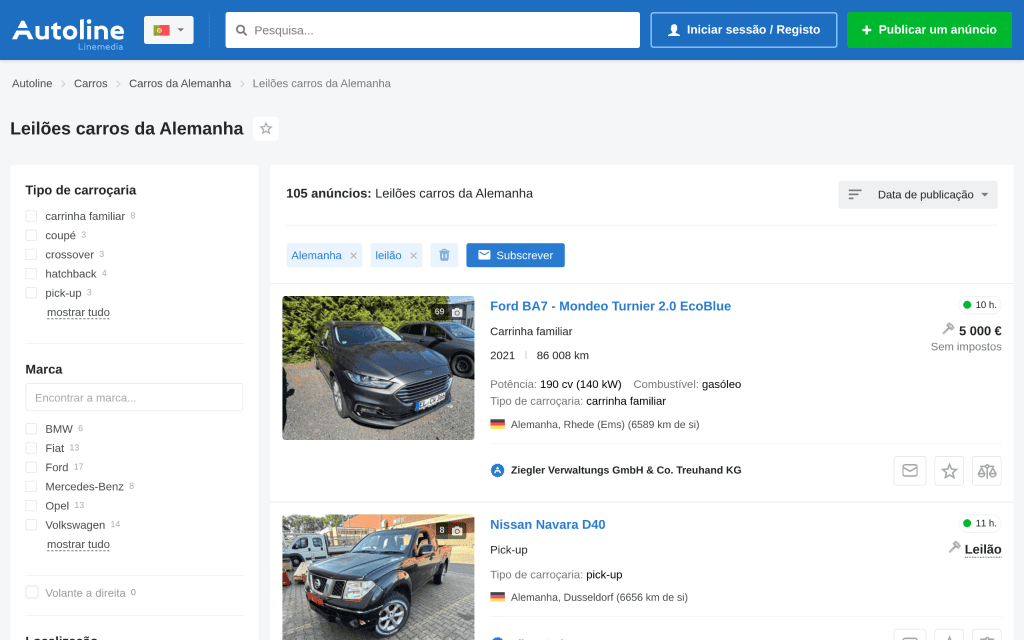Check the pick-up body type
Image resolution: width=1024 pixels, height=640 pixels.
point(31,293)
